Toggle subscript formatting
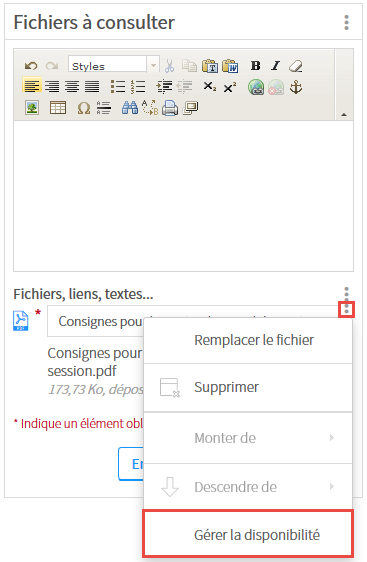 click(210, 87)
